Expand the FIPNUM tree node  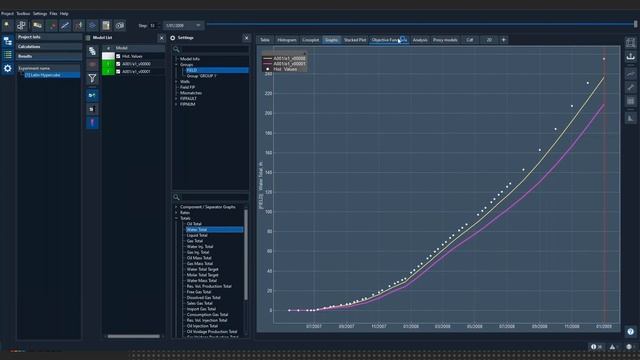pyautogui.click(x=176, y=104)
